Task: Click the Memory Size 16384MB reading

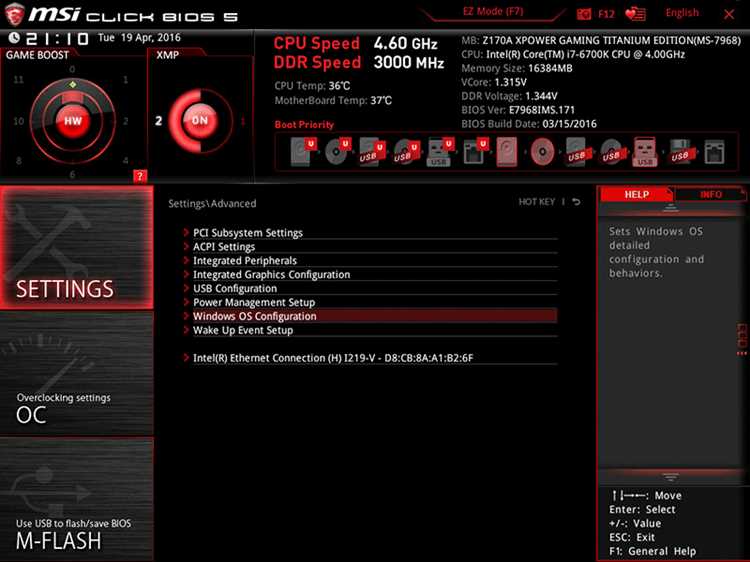Action: [x=517, y=68]
